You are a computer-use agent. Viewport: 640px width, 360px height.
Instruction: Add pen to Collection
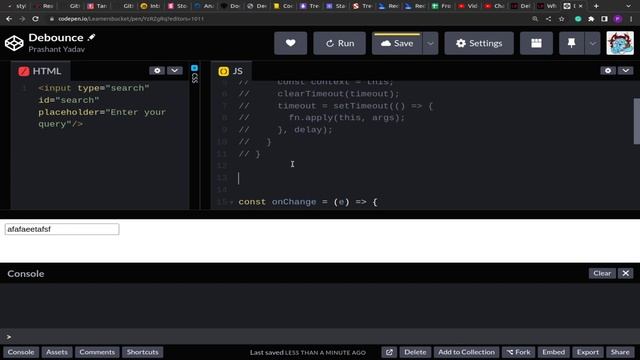pyautogui.click(x=466, y=352)
